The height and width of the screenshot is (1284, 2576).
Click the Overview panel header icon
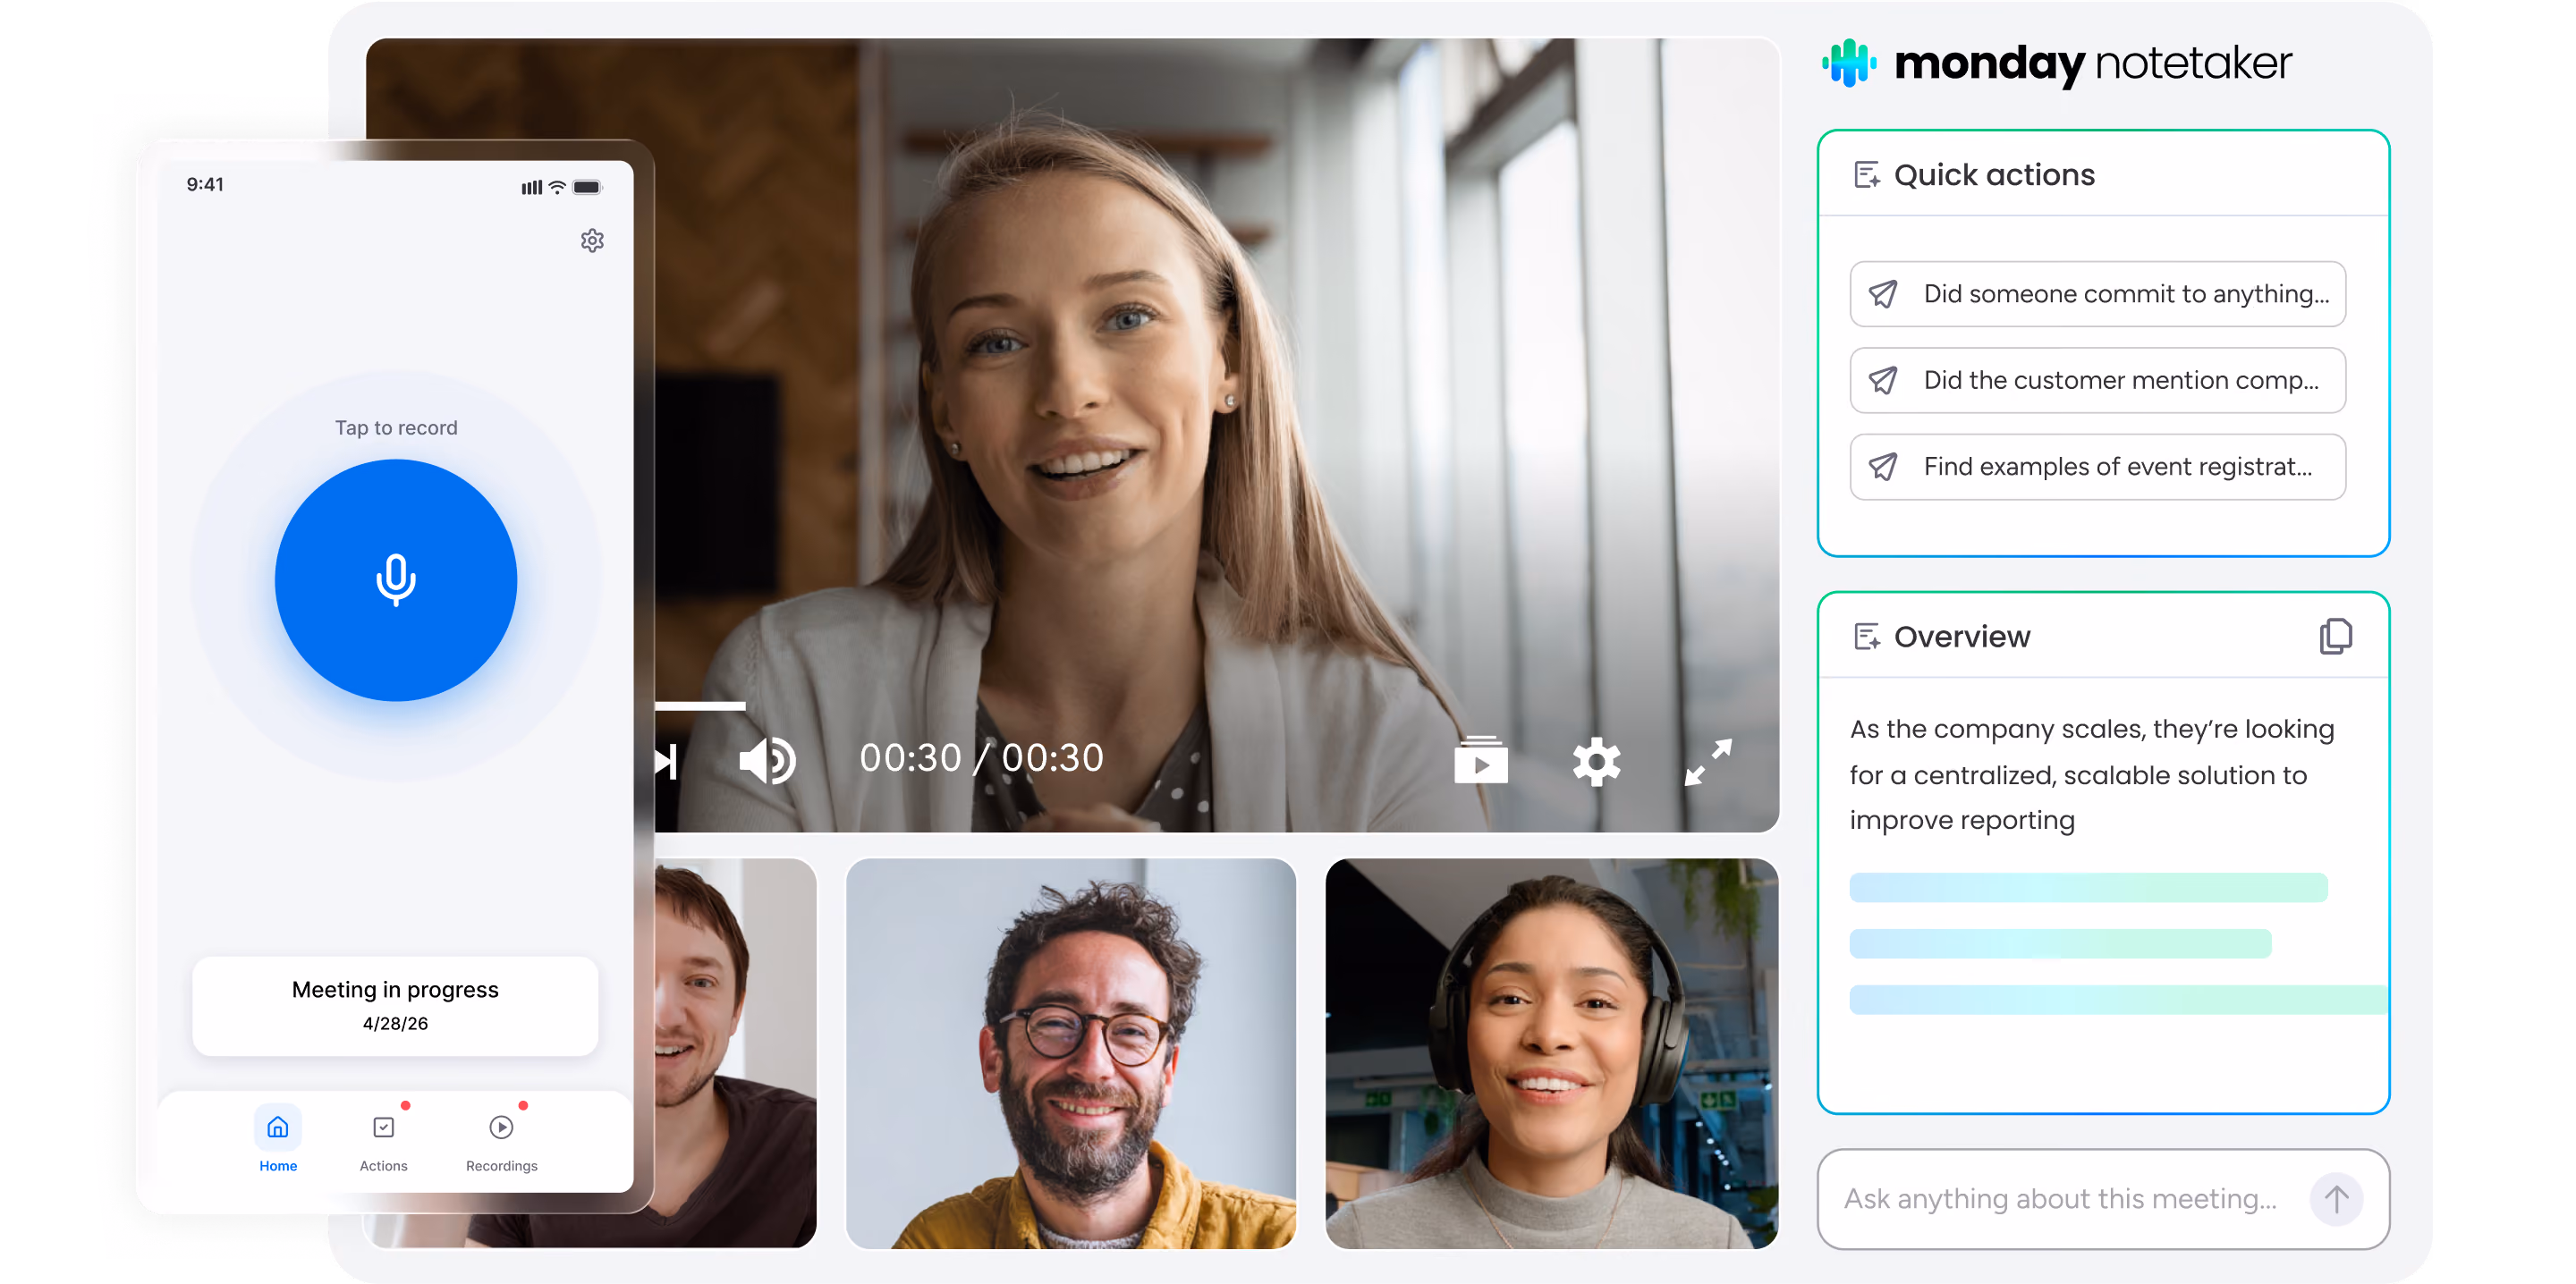1866,637
